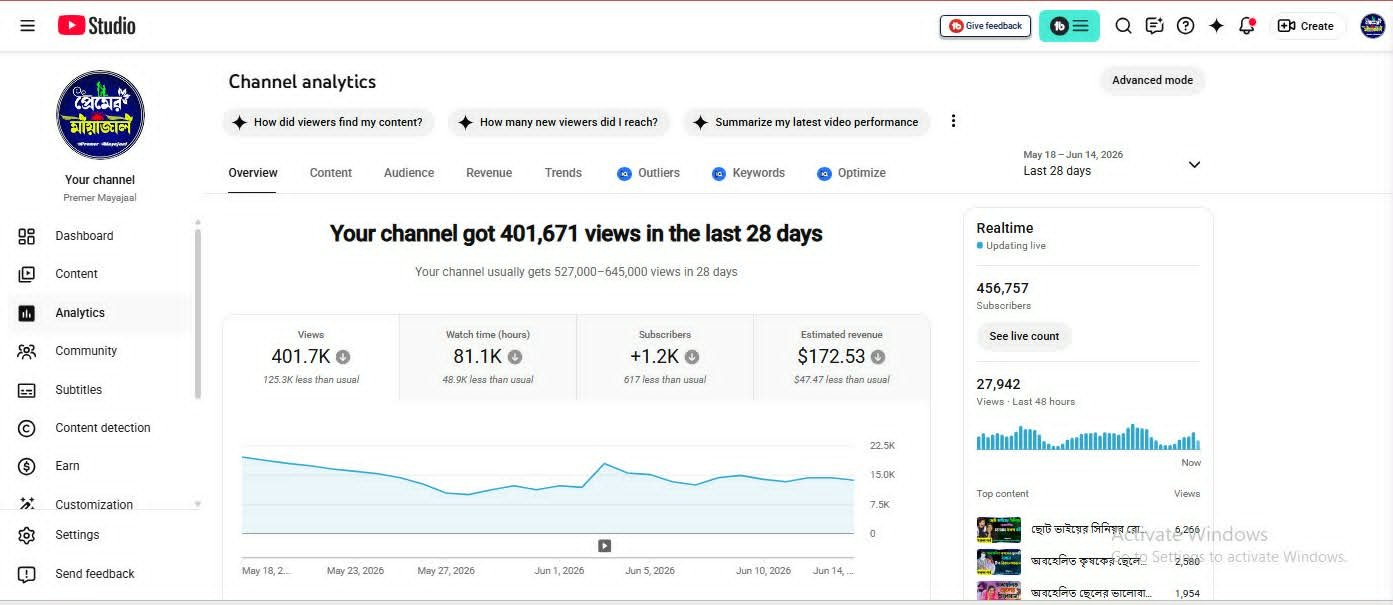Open the help question mark icon
This screenshot has height=605, width=1393.
(x=1185, y=26)
